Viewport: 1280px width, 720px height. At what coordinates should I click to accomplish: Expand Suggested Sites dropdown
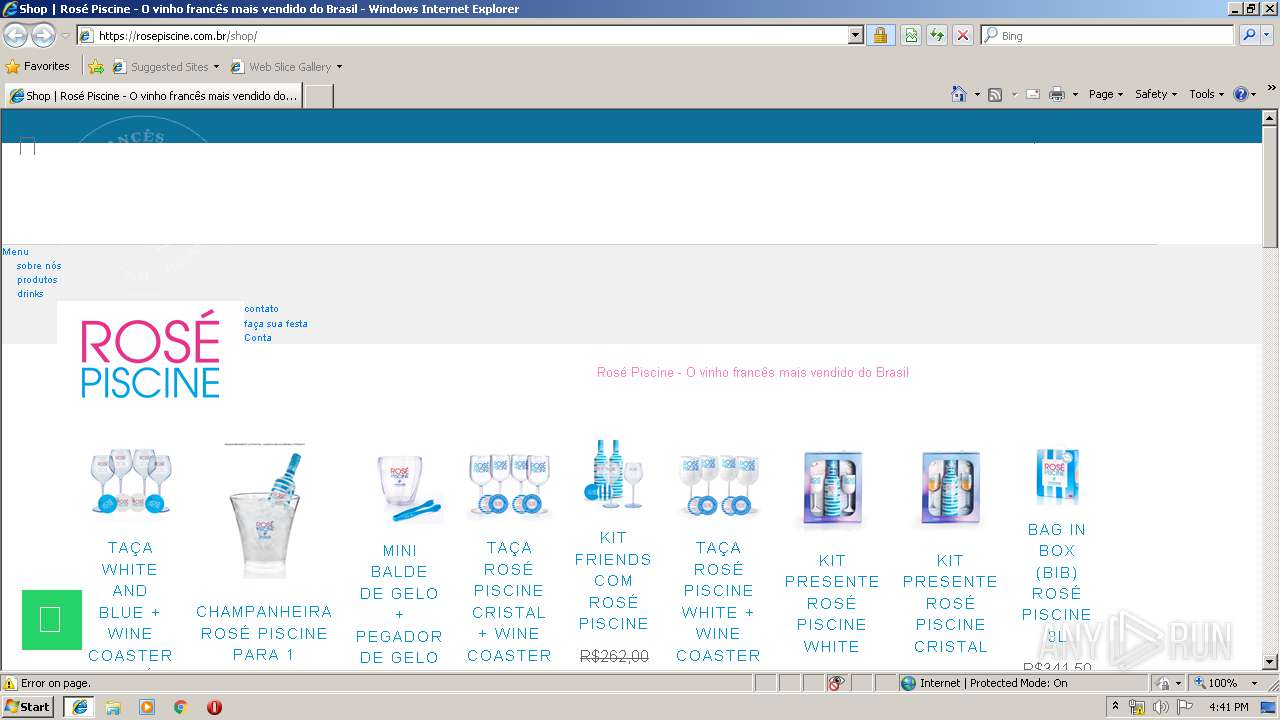(216, 67)
